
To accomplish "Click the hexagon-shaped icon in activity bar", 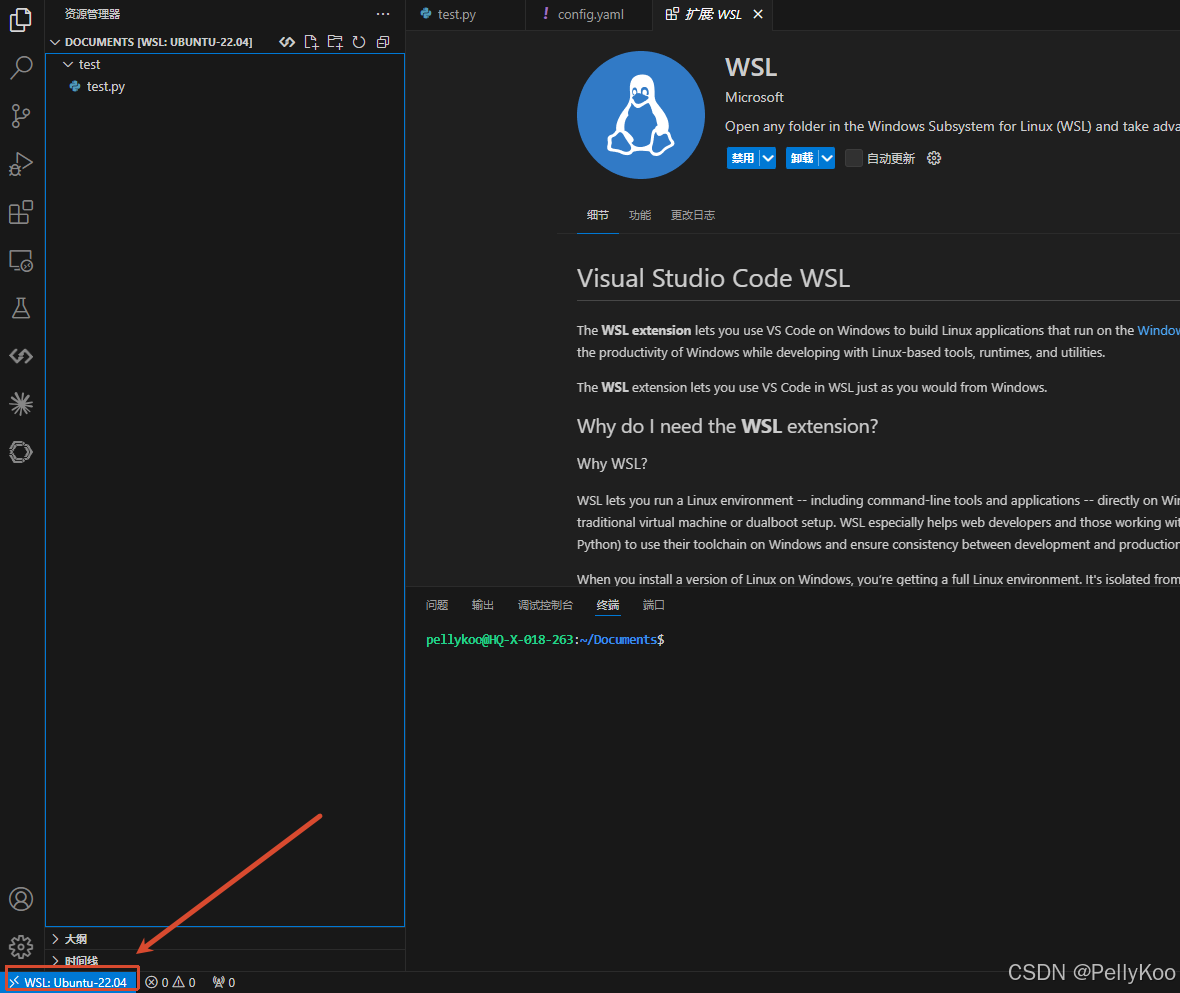I will pos(21,452).
